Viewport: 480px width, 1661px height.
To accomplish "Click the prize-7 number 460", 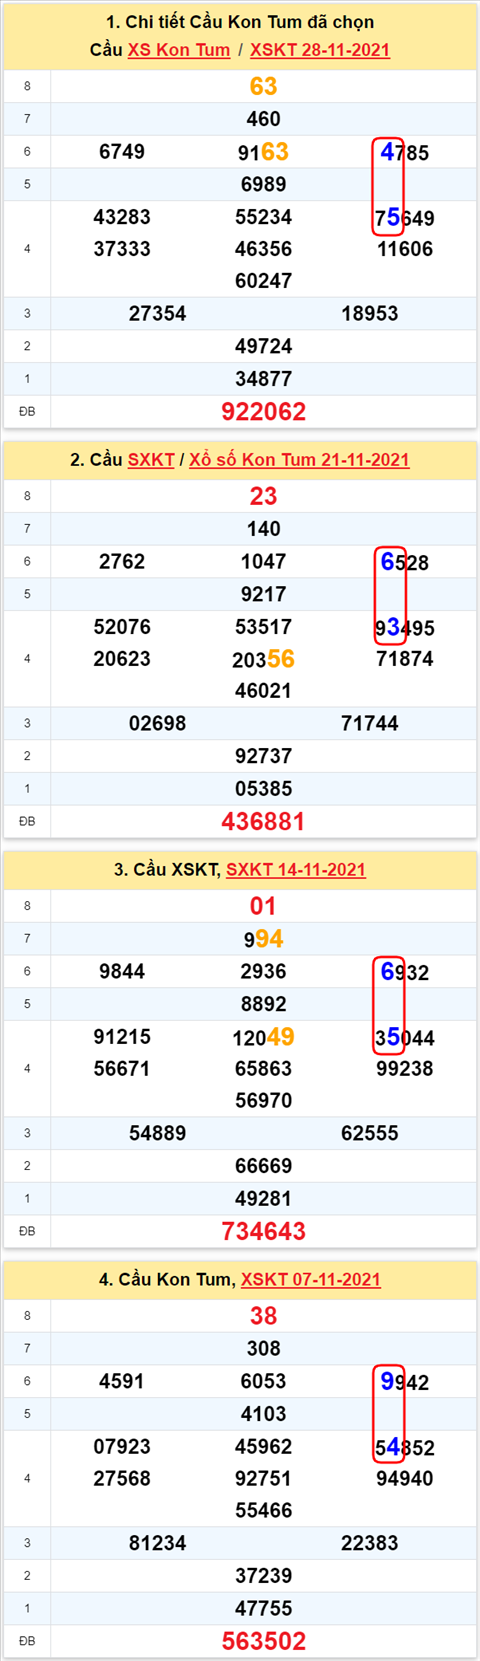I will [x=264, y=119].
